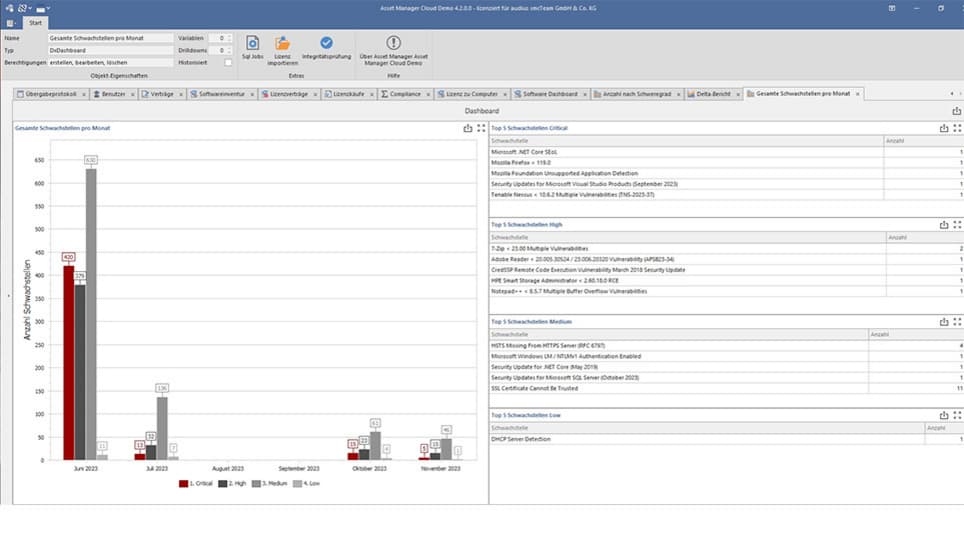
Task: Click the first quick access icon in title bar
Action: 9,8
